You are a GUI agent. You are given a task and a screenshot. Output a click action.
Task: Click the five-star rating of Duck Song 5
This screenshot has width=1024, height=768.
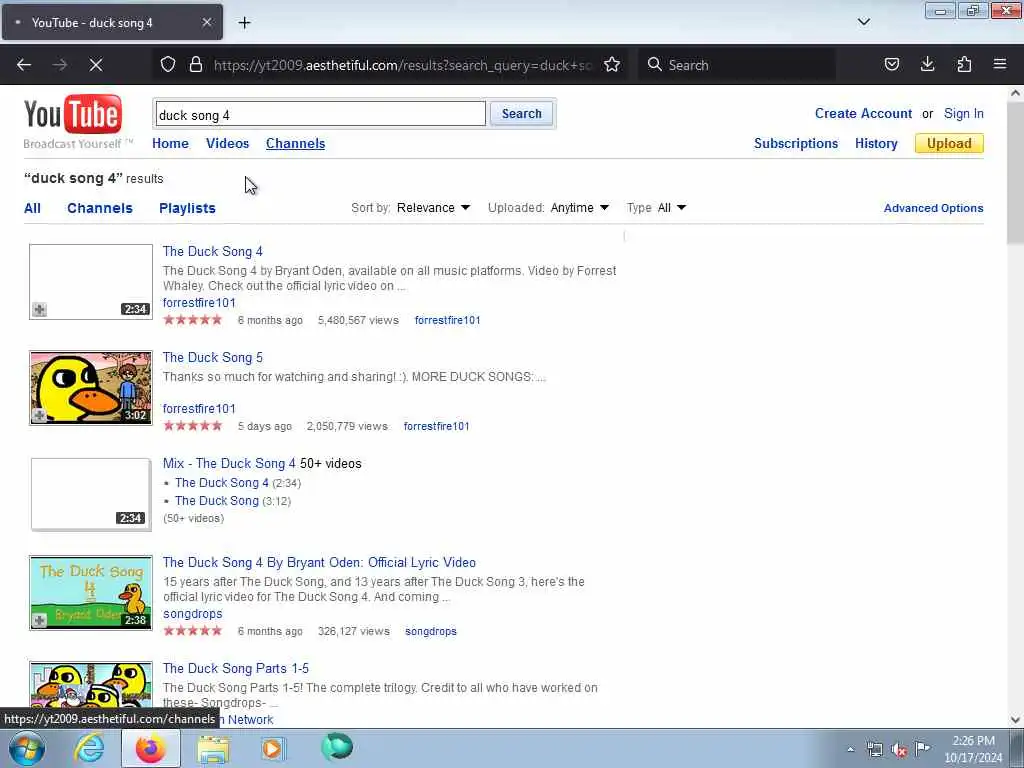(193, 426)
